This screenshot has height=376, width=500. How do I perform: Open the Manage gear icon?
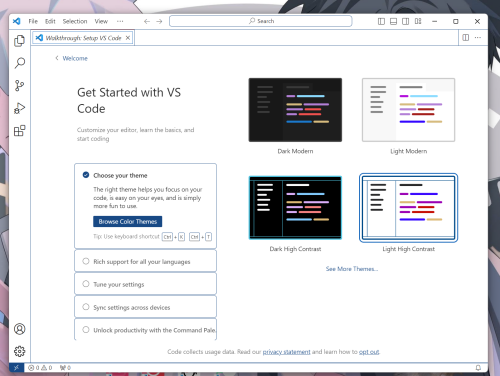click(19, 351)
